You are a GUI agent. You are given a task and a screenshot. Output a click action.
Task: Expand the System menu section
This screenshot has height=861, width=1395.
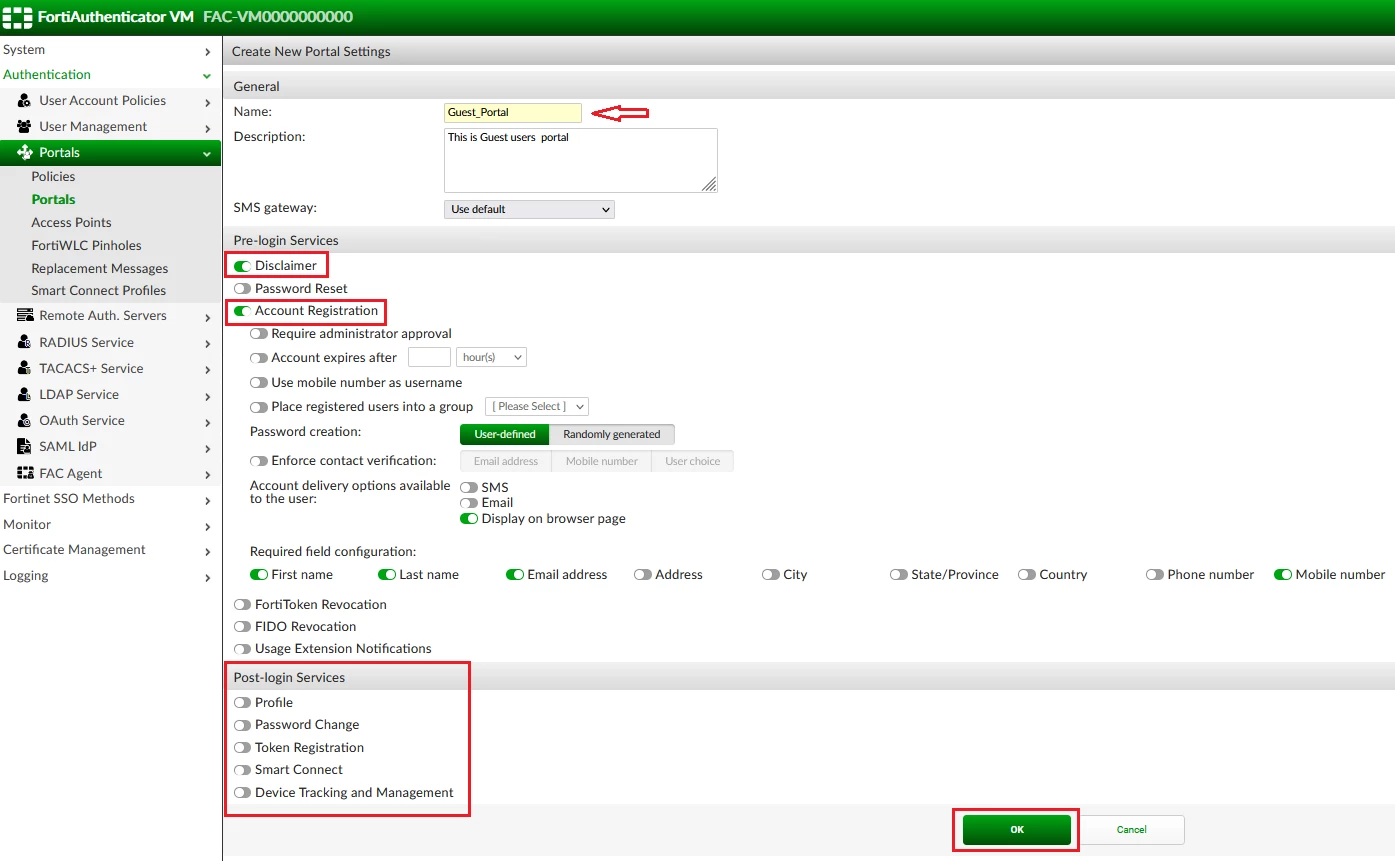click(x=110, y=50)
